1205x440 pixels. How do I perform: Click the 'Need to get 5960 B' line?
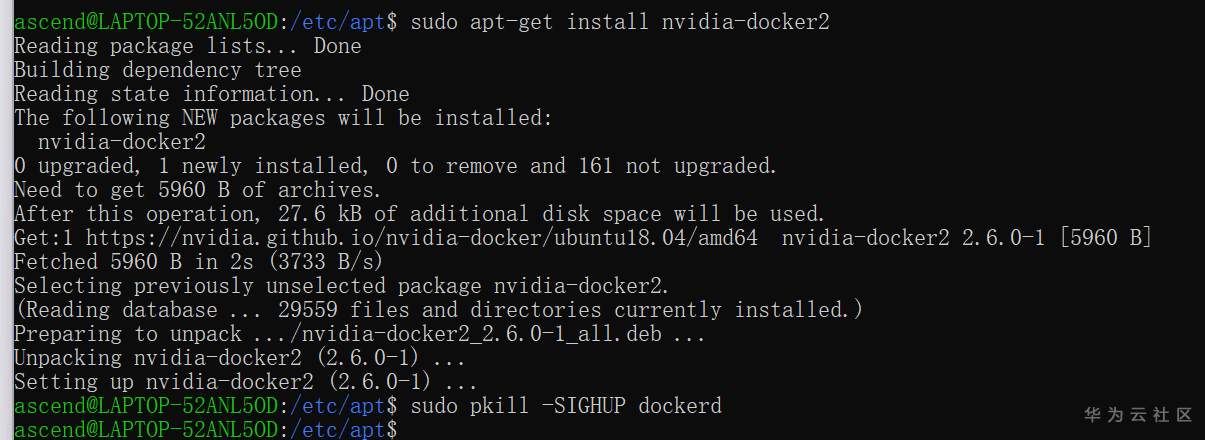197,190
